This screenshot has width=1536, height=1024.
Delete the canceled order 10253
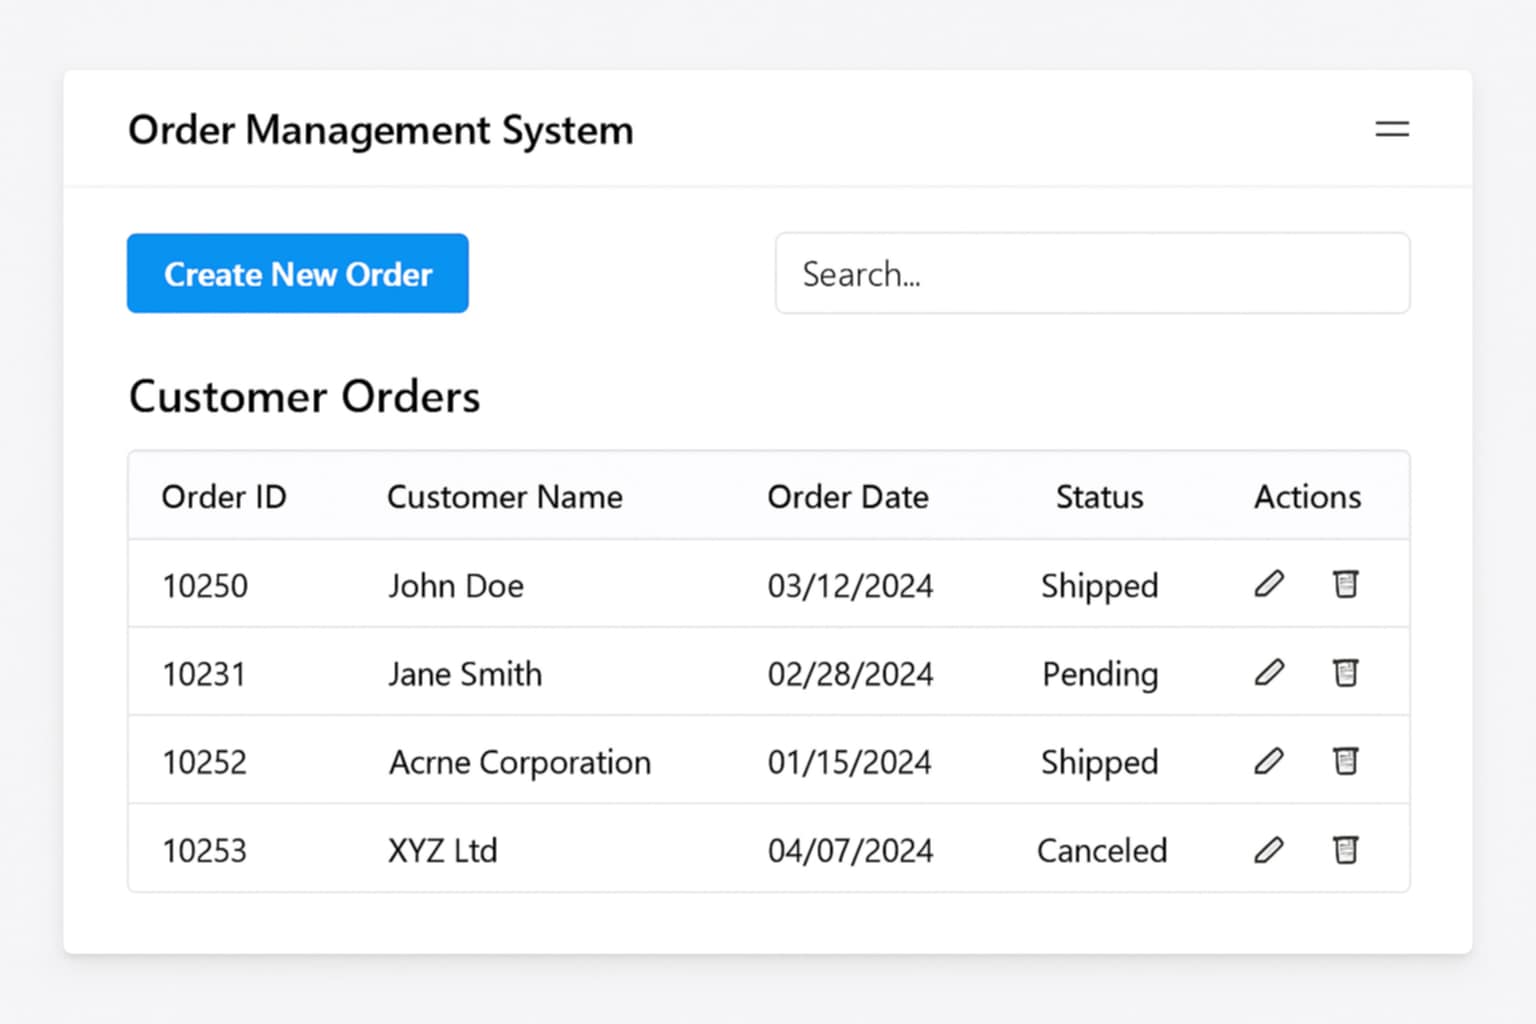1345,849
